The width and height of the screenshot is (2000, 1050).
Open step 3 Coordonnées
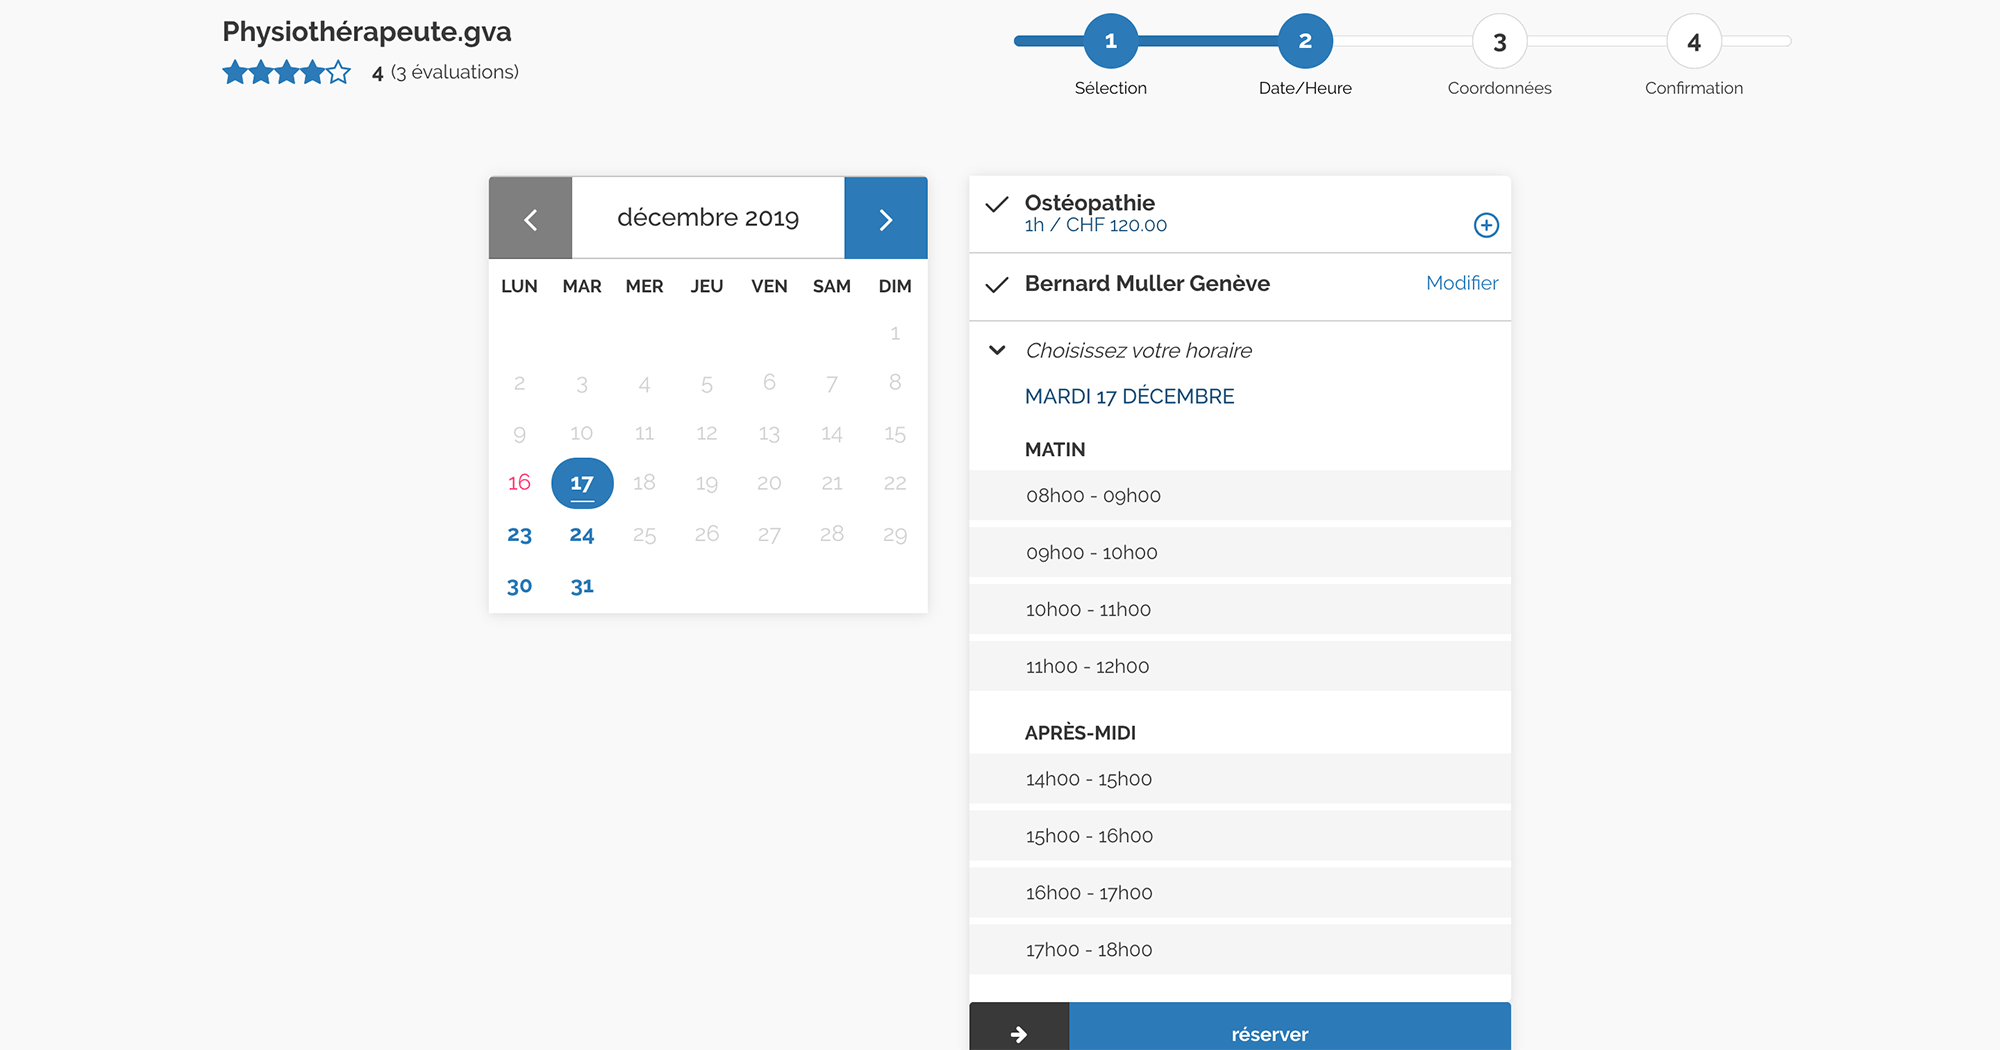[1499, 42]
